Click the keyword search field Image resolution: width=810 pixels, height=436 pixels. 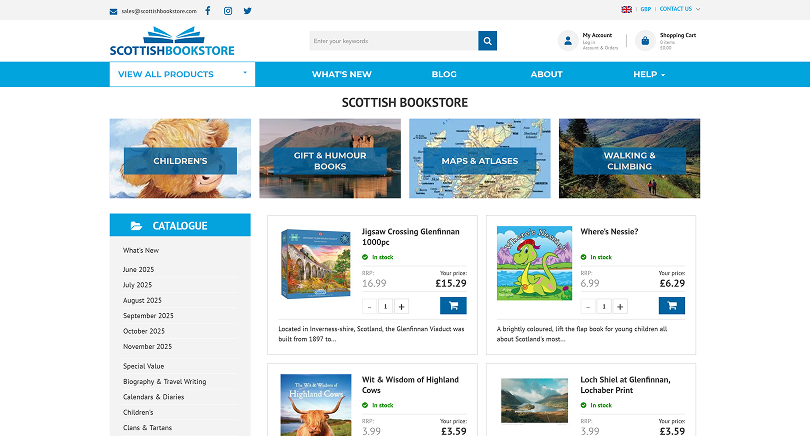coord(393,41)
